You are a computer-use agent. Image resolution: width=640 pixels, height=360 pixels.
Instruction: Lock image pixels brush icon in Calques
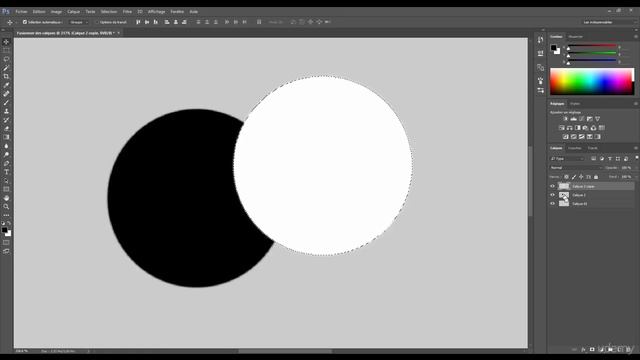(573, 177)
